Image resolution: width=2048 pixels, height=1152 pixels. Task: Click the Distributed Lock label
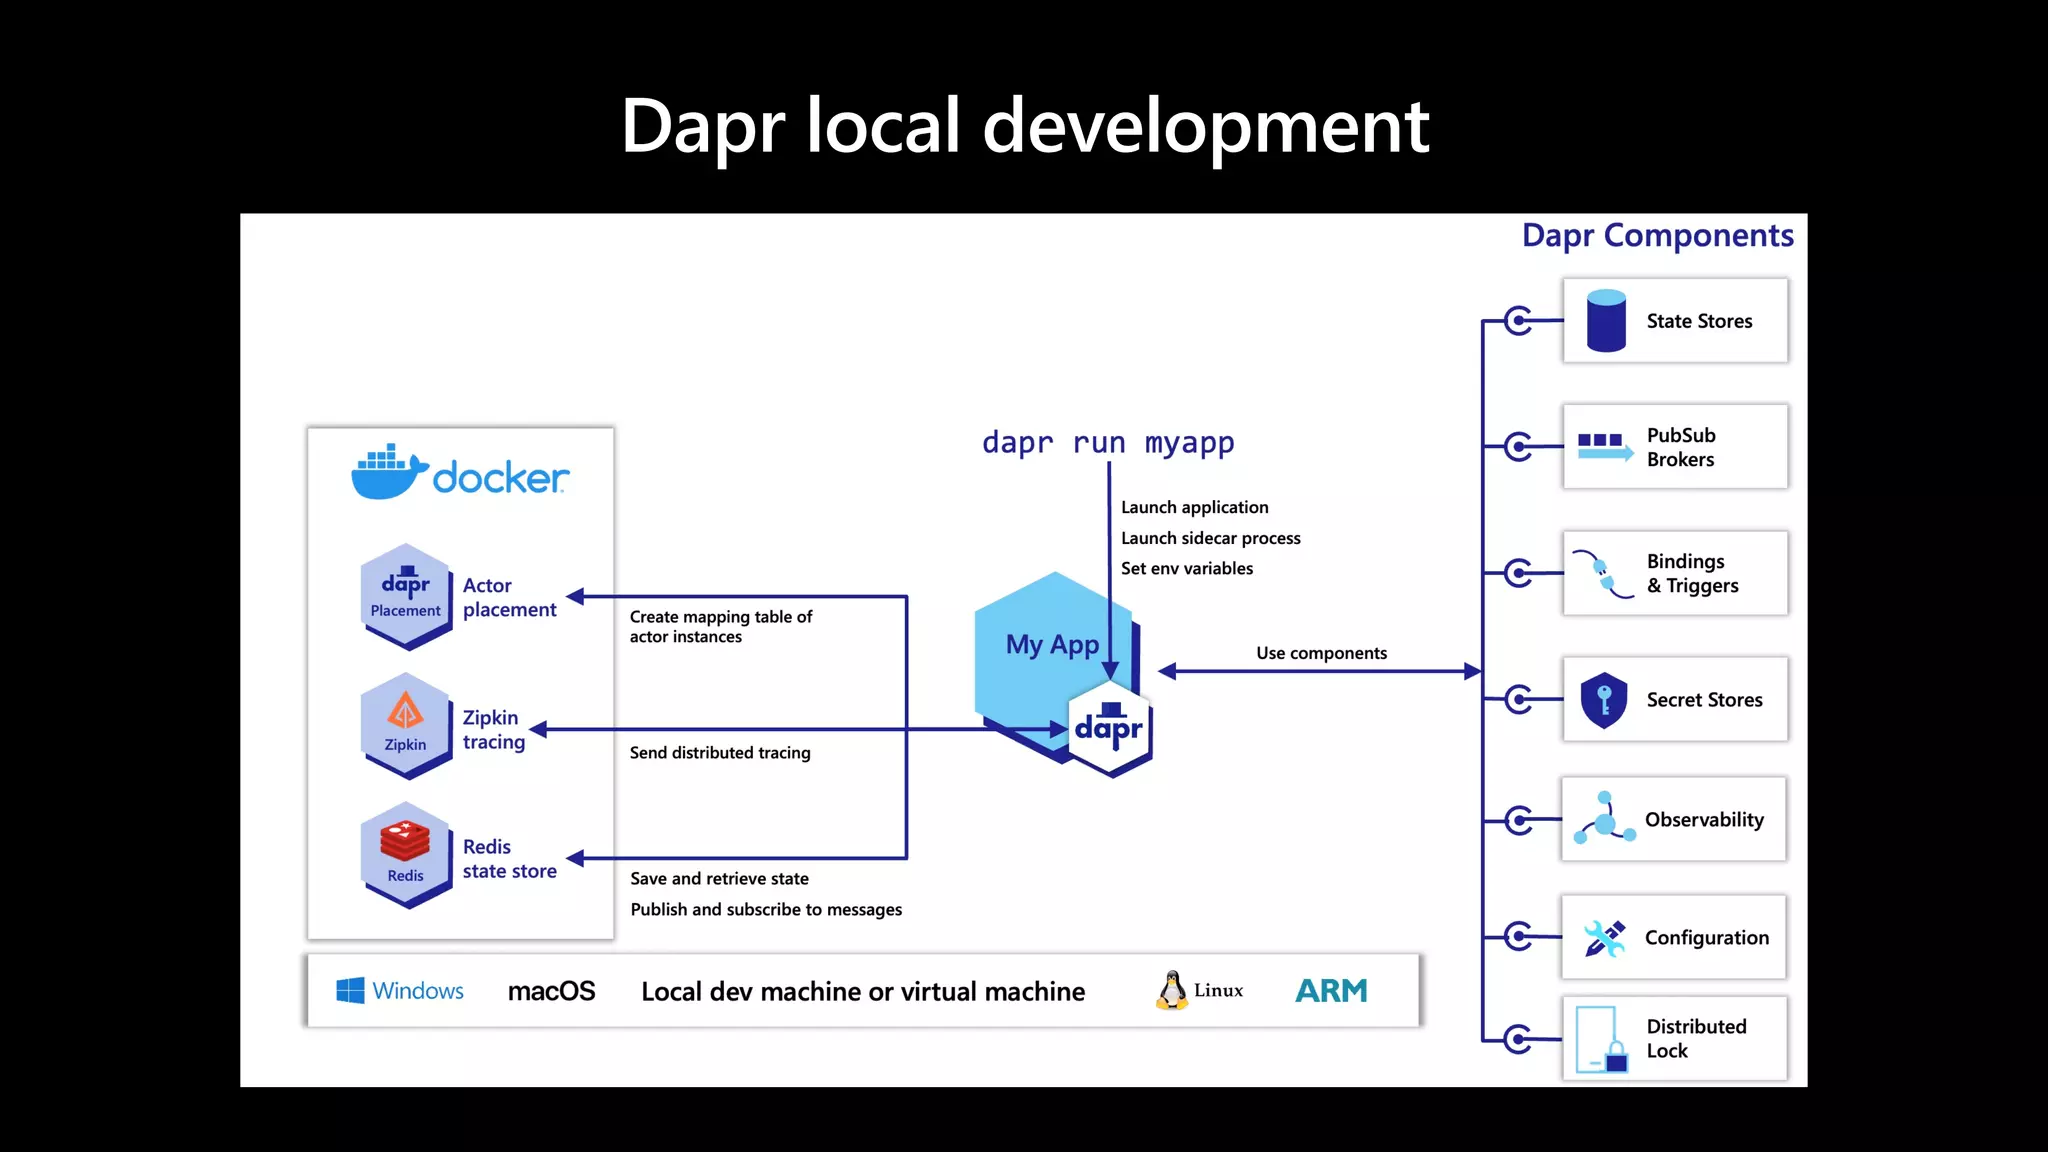click(x=1696, y=1039)
